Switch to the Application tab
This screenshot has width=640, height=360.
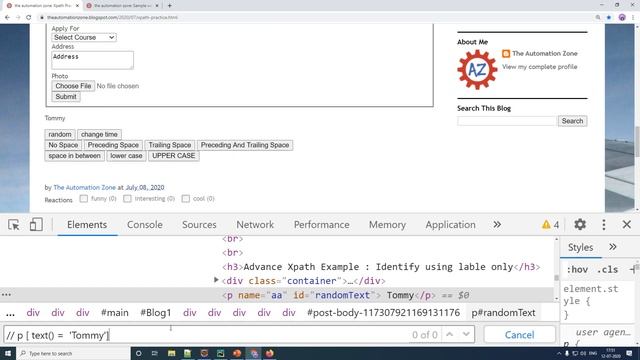450,224
